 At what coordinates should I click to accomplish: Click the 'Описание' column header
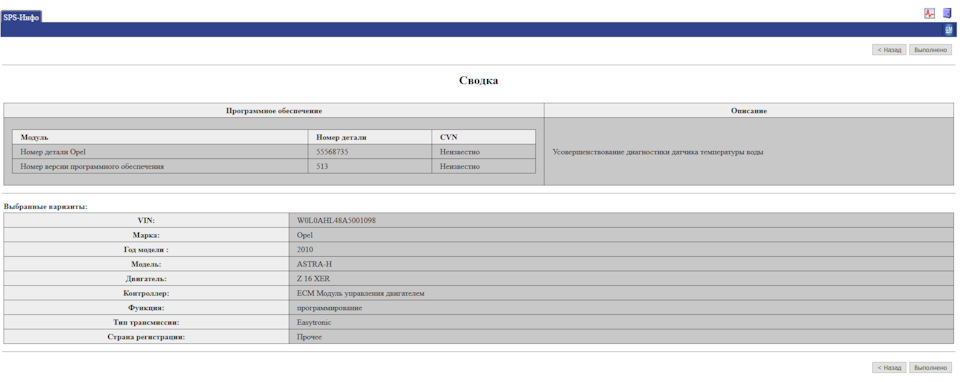coord(749,111)
